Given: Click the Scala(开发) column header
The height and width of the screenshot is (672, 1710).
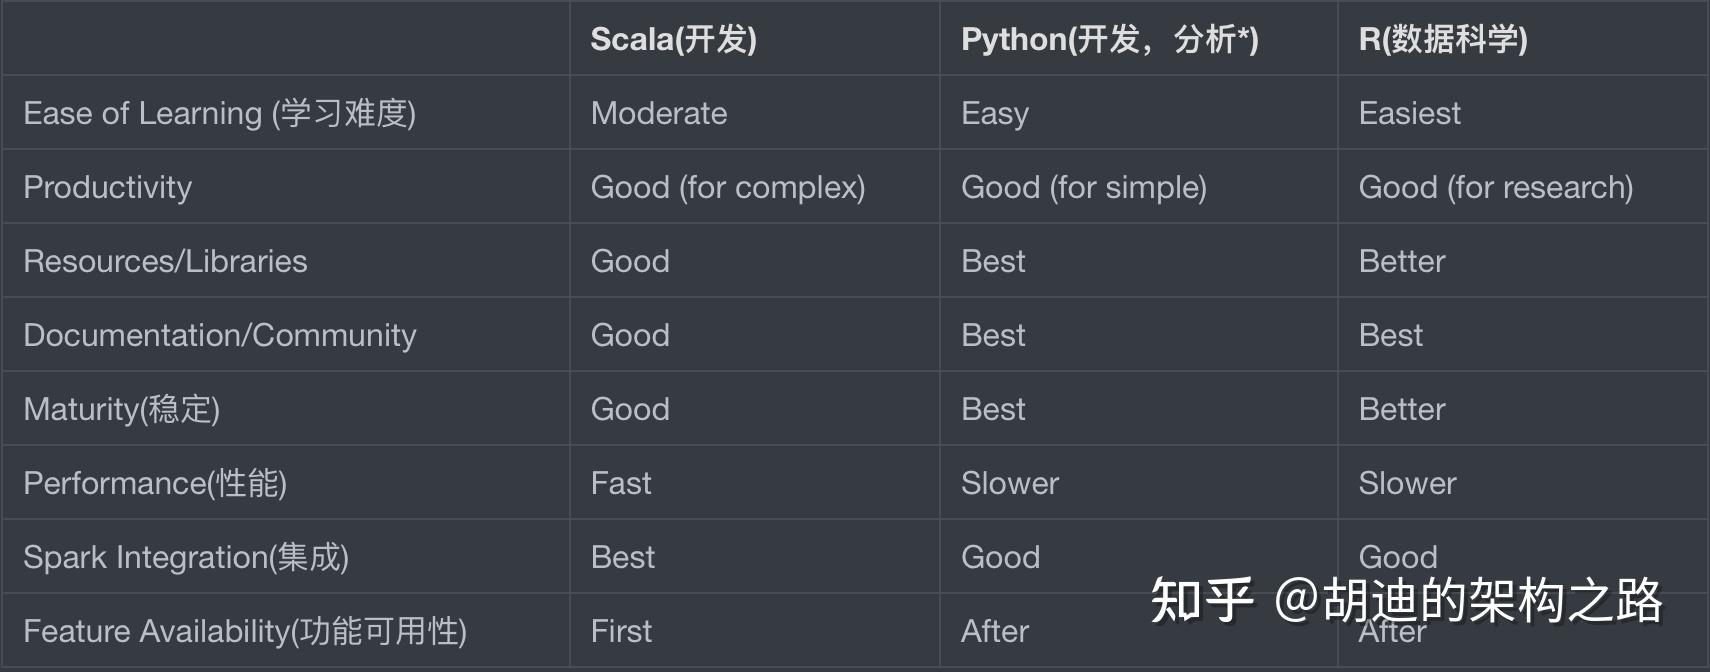Looking at the screenshot, I should tap(673, 39).
